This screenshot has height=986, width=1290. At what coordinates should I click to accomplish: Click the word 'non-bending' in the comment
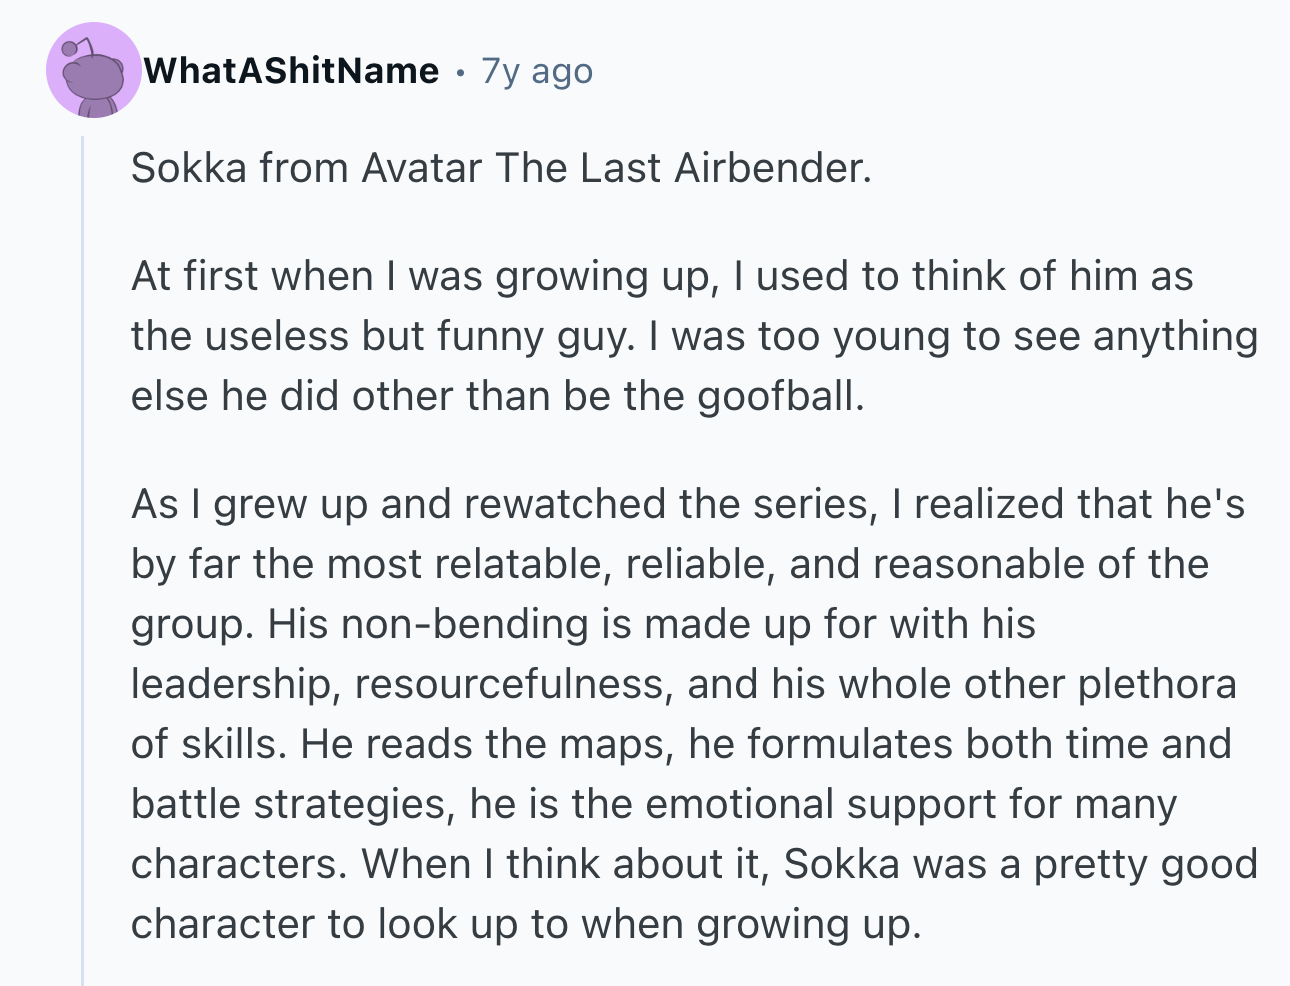click(465, 624)
